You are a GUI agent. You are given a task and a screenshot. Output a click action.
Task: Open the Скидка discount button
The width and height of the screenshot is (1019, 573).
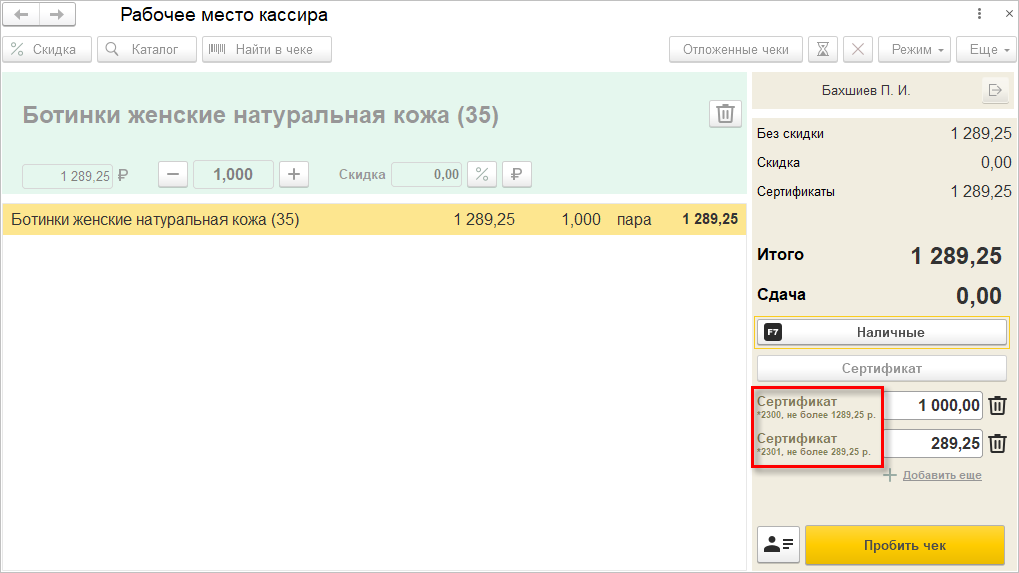tap(47, 49)
